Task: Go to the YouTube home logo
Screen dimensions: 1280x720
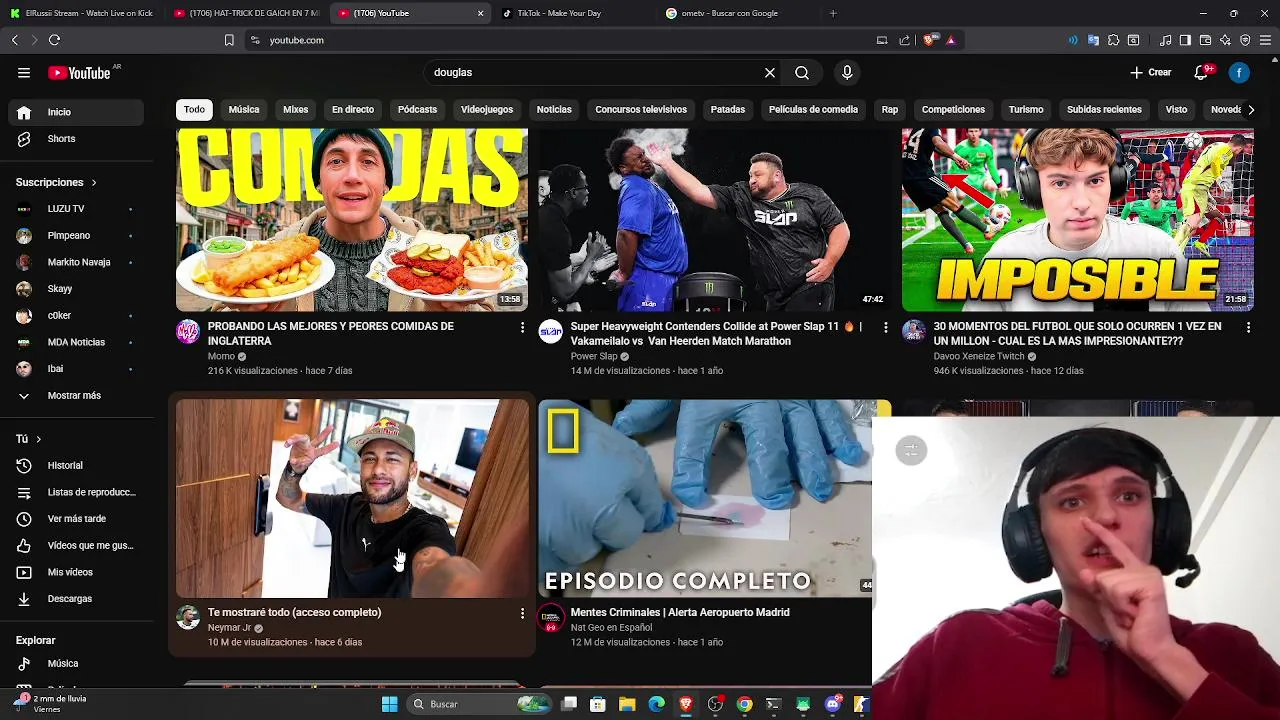Action: 79,72
